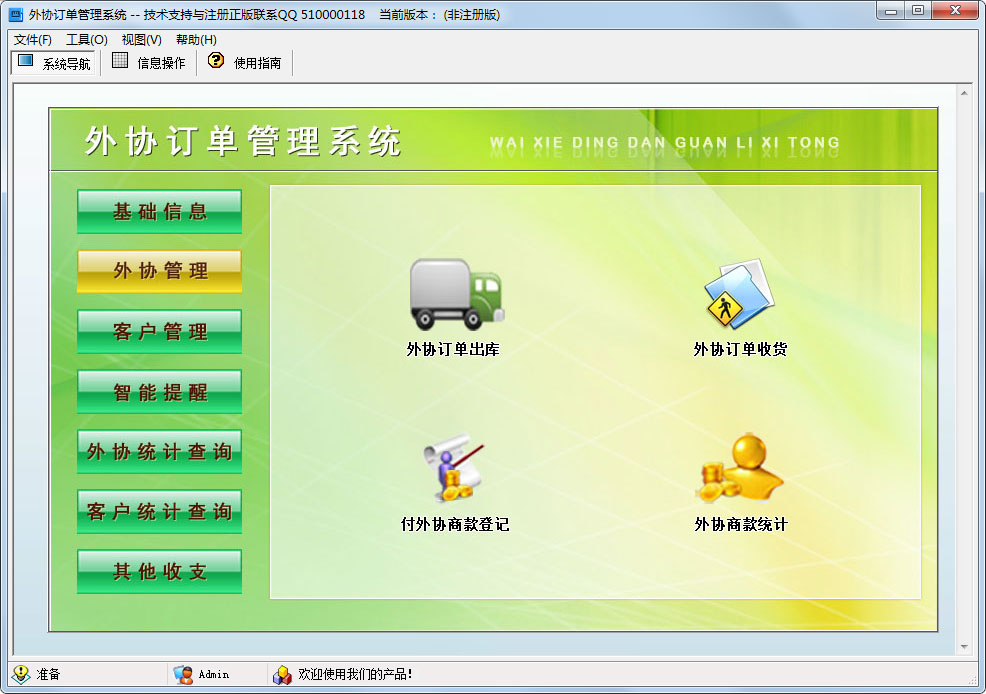Open the 其他收支 section

tap(160, 572)
